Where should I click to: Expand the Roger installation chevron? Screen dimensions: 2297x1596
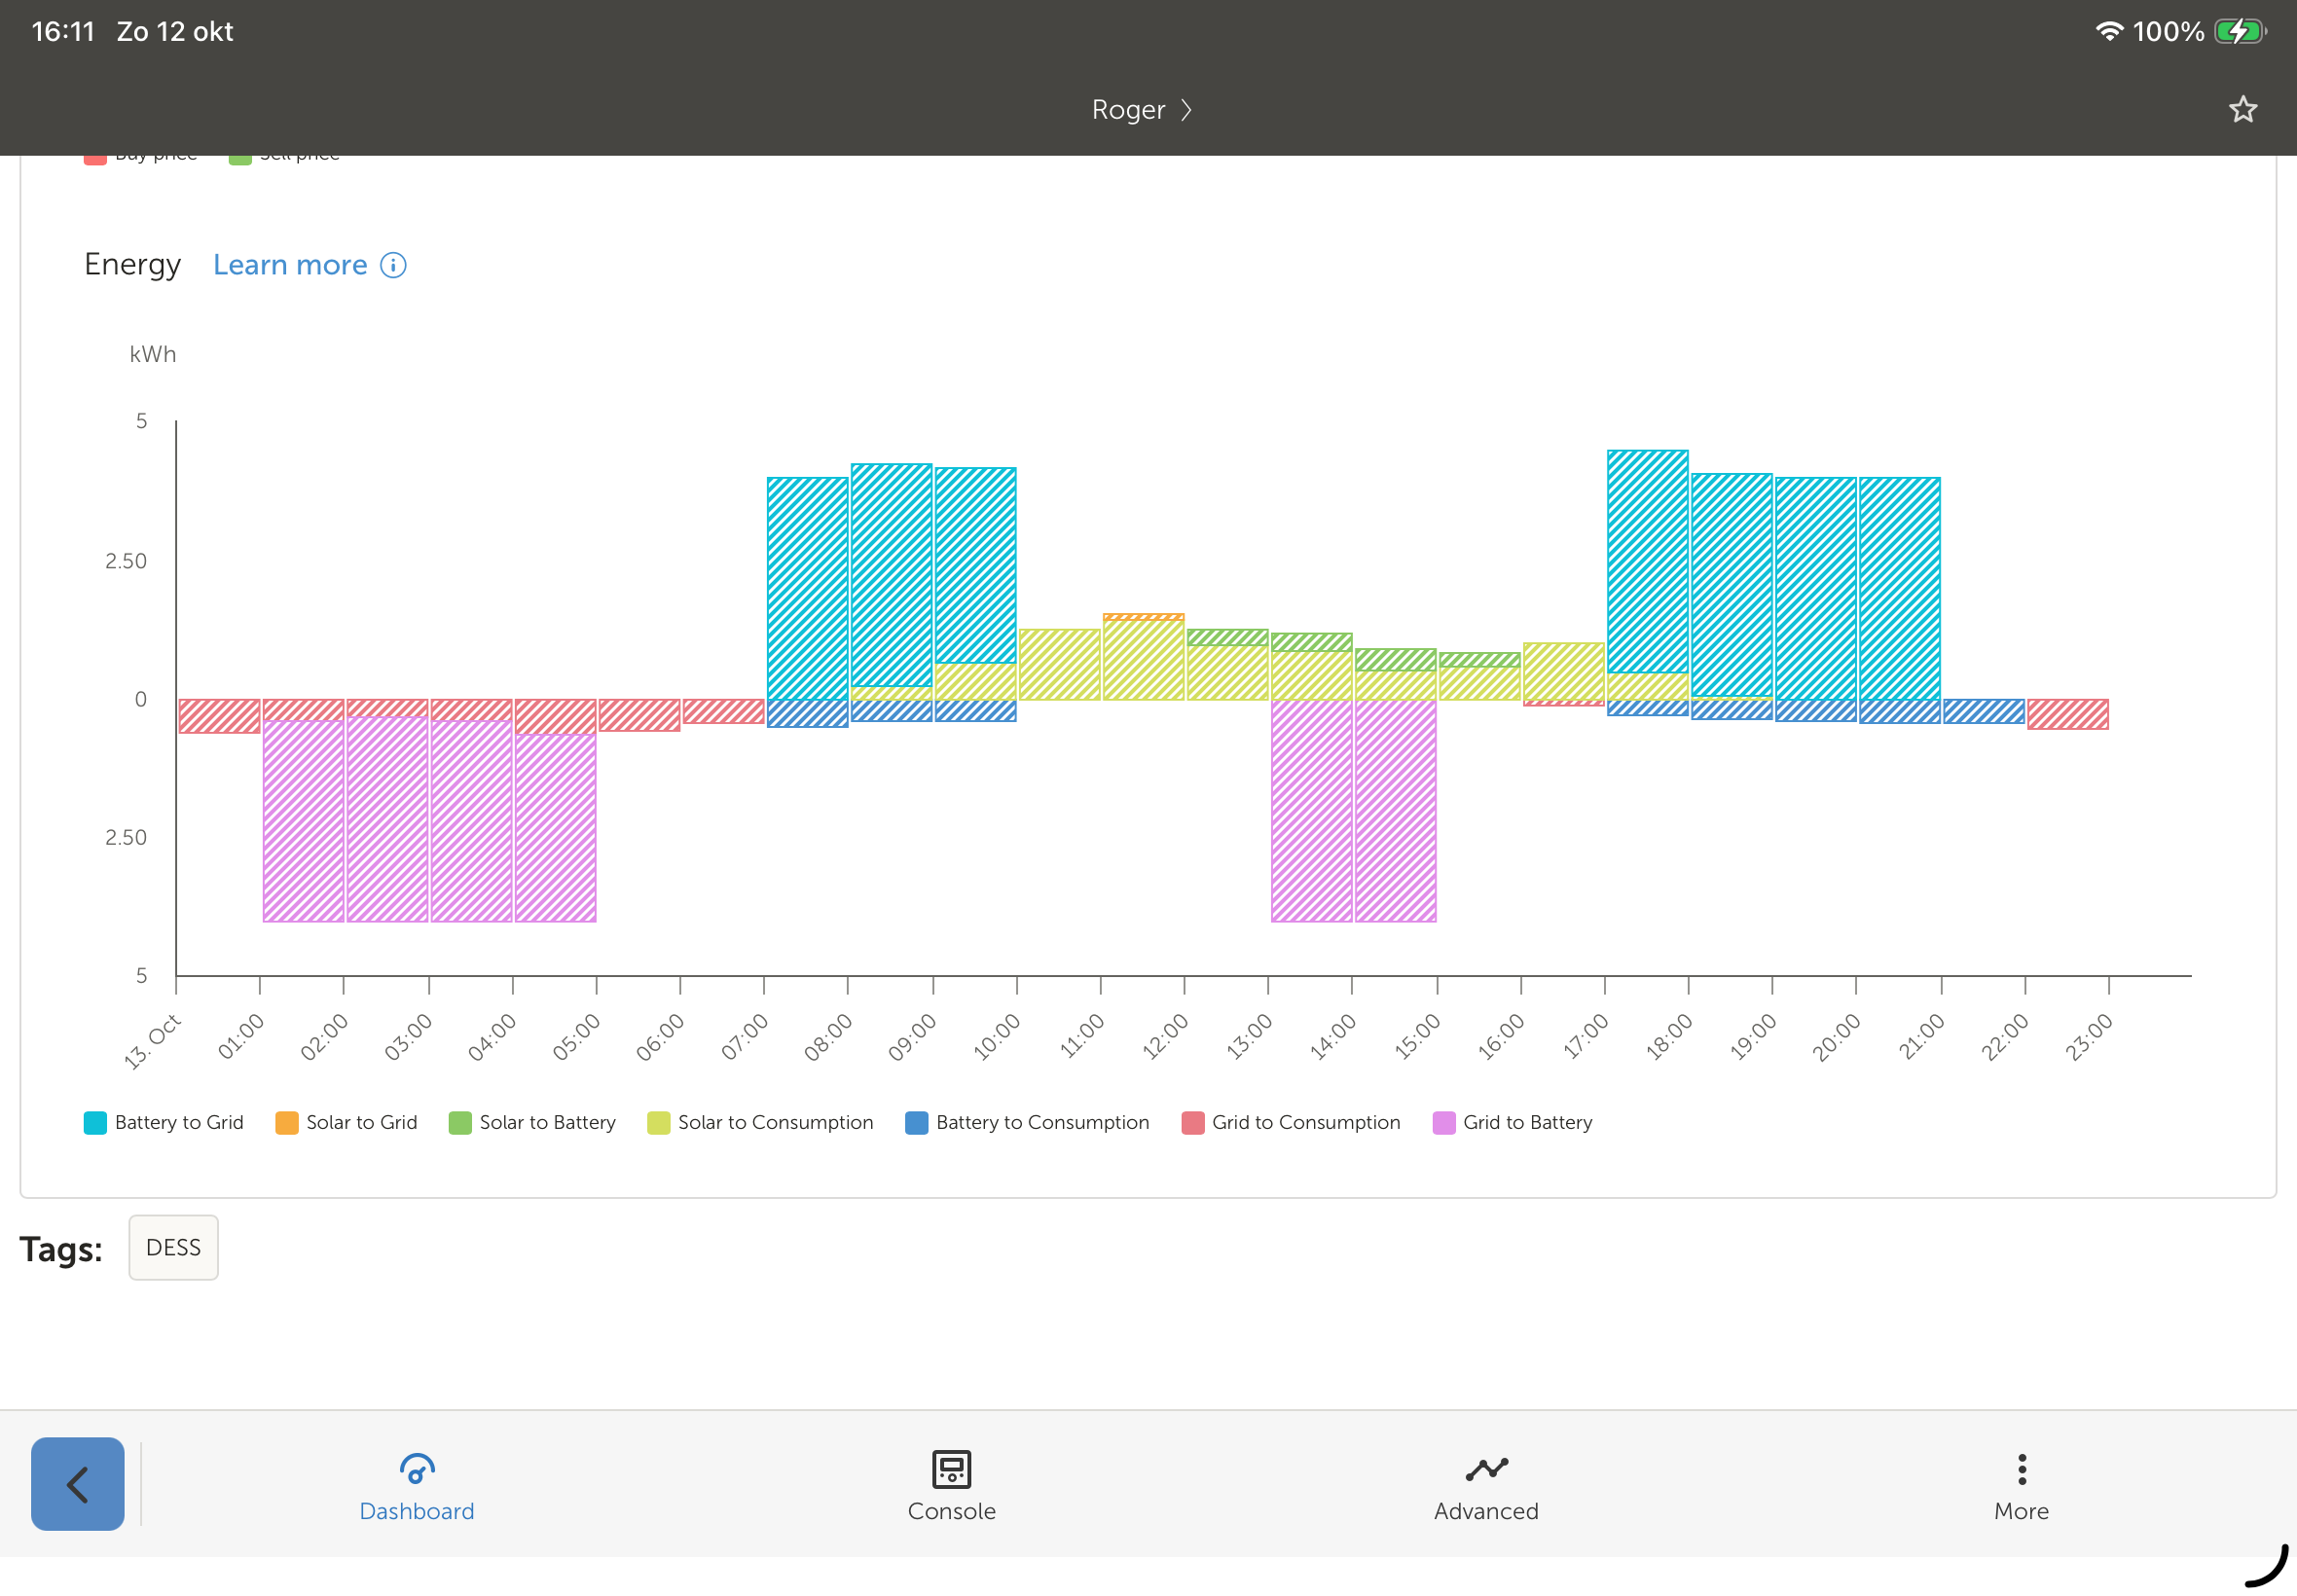1186,109
